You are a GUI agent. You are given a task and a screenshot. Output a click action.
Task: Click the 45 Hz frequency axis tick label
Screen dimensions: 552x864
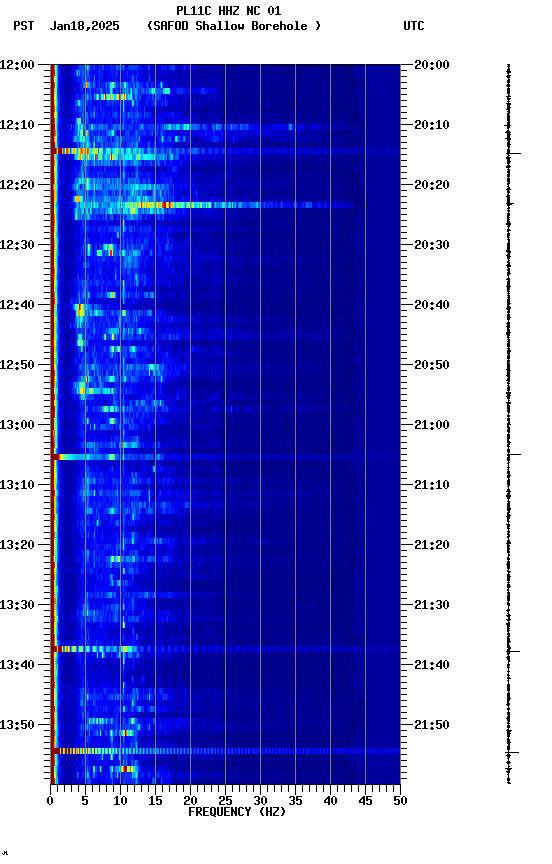tap(365, 801)
